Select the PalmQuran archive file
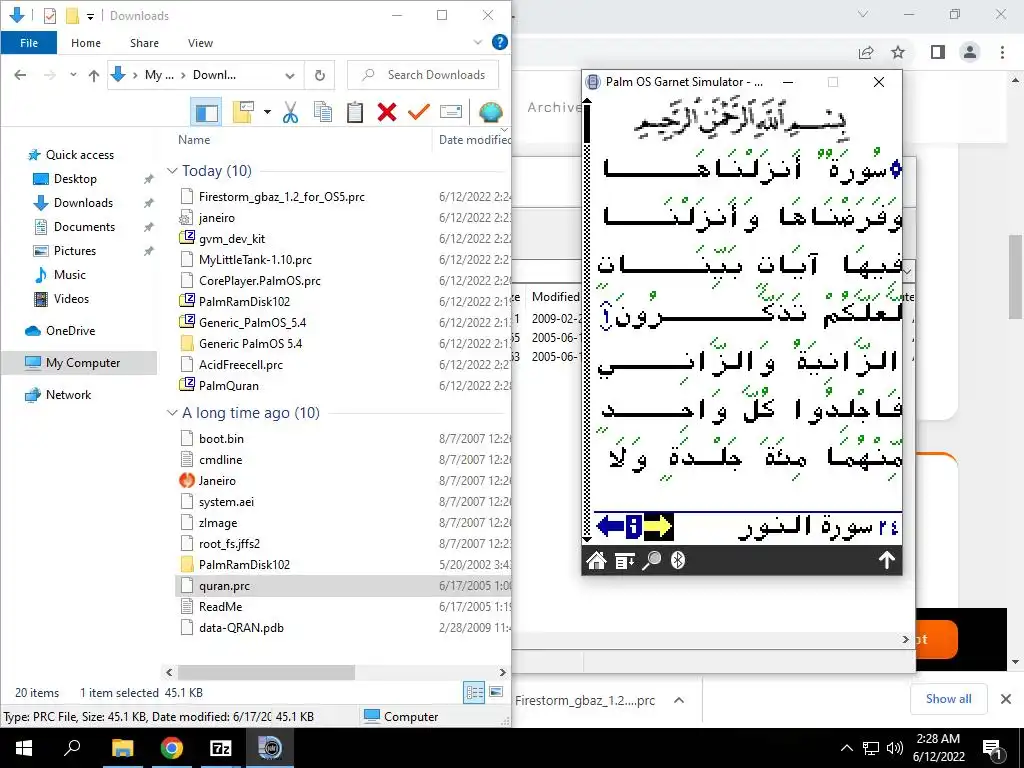 click(x=229, y=386)
